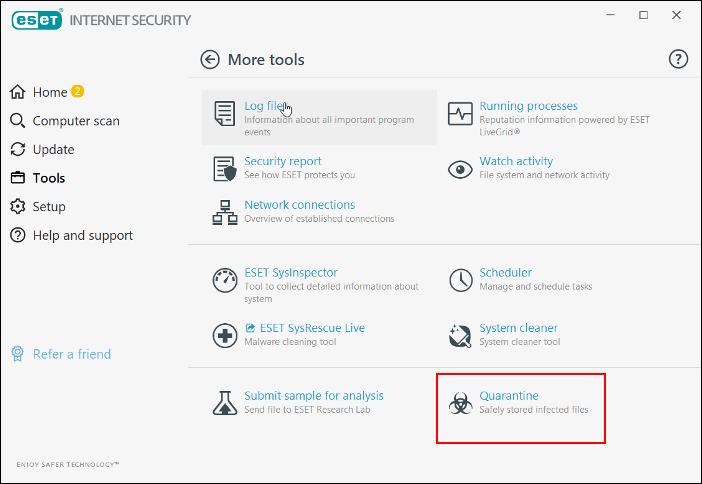Viewport: 702px width, 484px height.
Task: Launch ESET SysInspector link
Action: click(291, 273)
